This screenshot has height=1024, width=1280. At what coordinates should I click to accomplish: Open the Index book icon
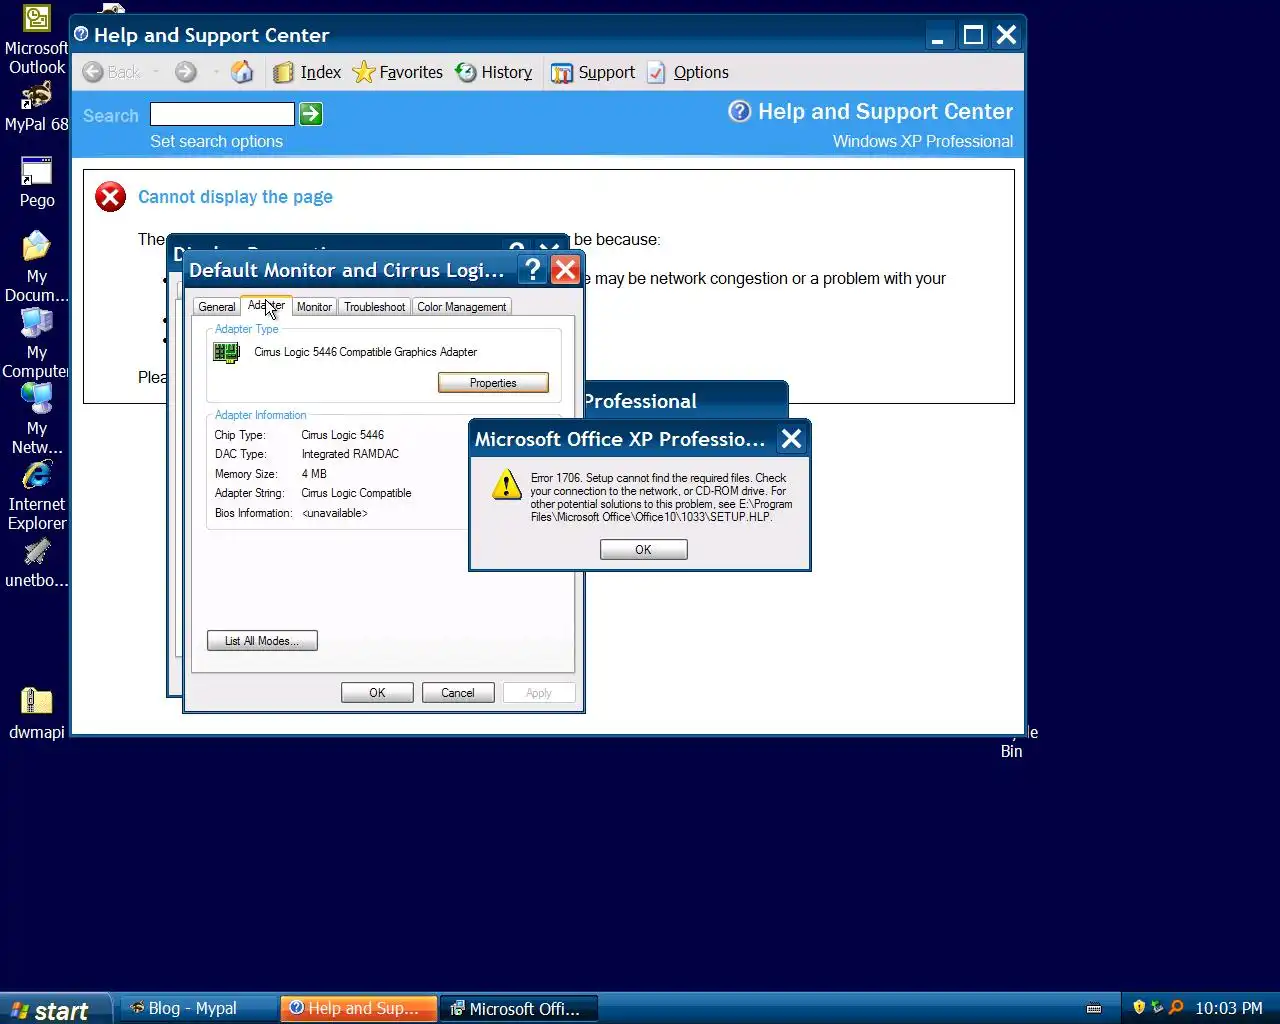pos(283,72)
